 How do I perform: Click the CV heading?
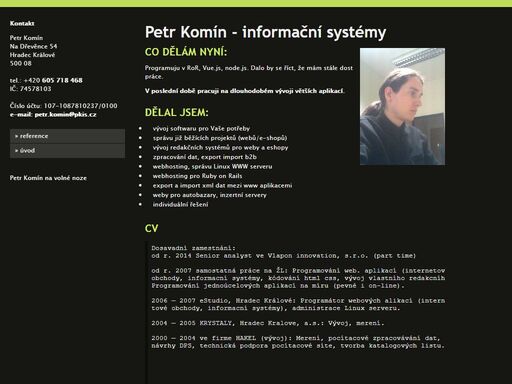point(151,228)
